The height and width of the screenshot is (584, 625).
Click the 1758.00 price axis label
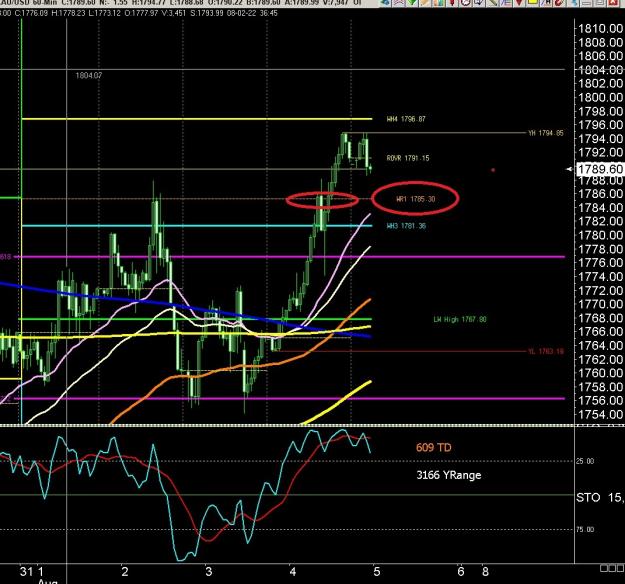[600, 387]
